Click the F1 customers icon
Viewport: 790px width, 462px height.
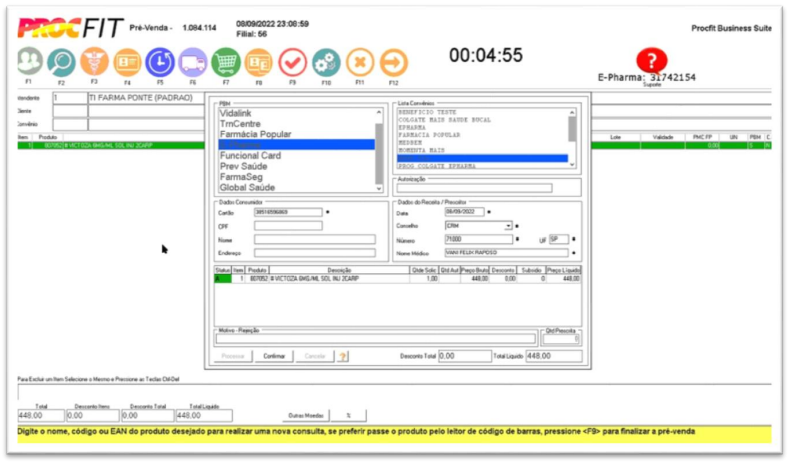(30, 61)
